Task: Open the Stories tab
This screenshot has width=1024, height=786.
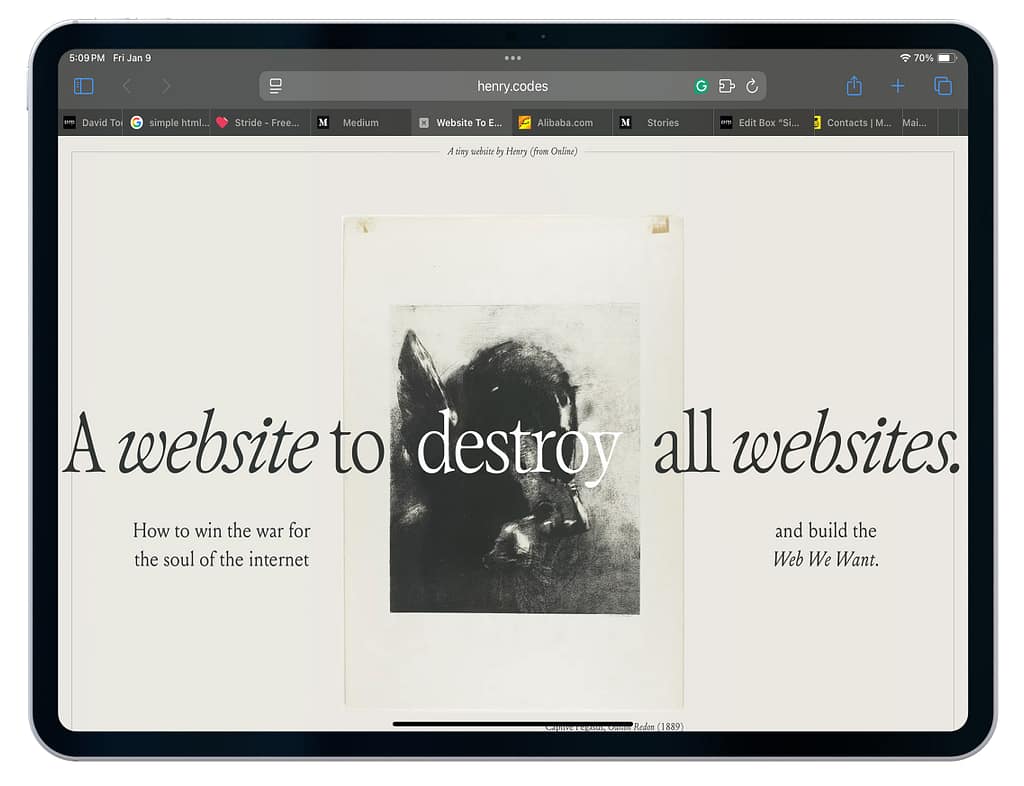Action: click(x=662, y=123)
